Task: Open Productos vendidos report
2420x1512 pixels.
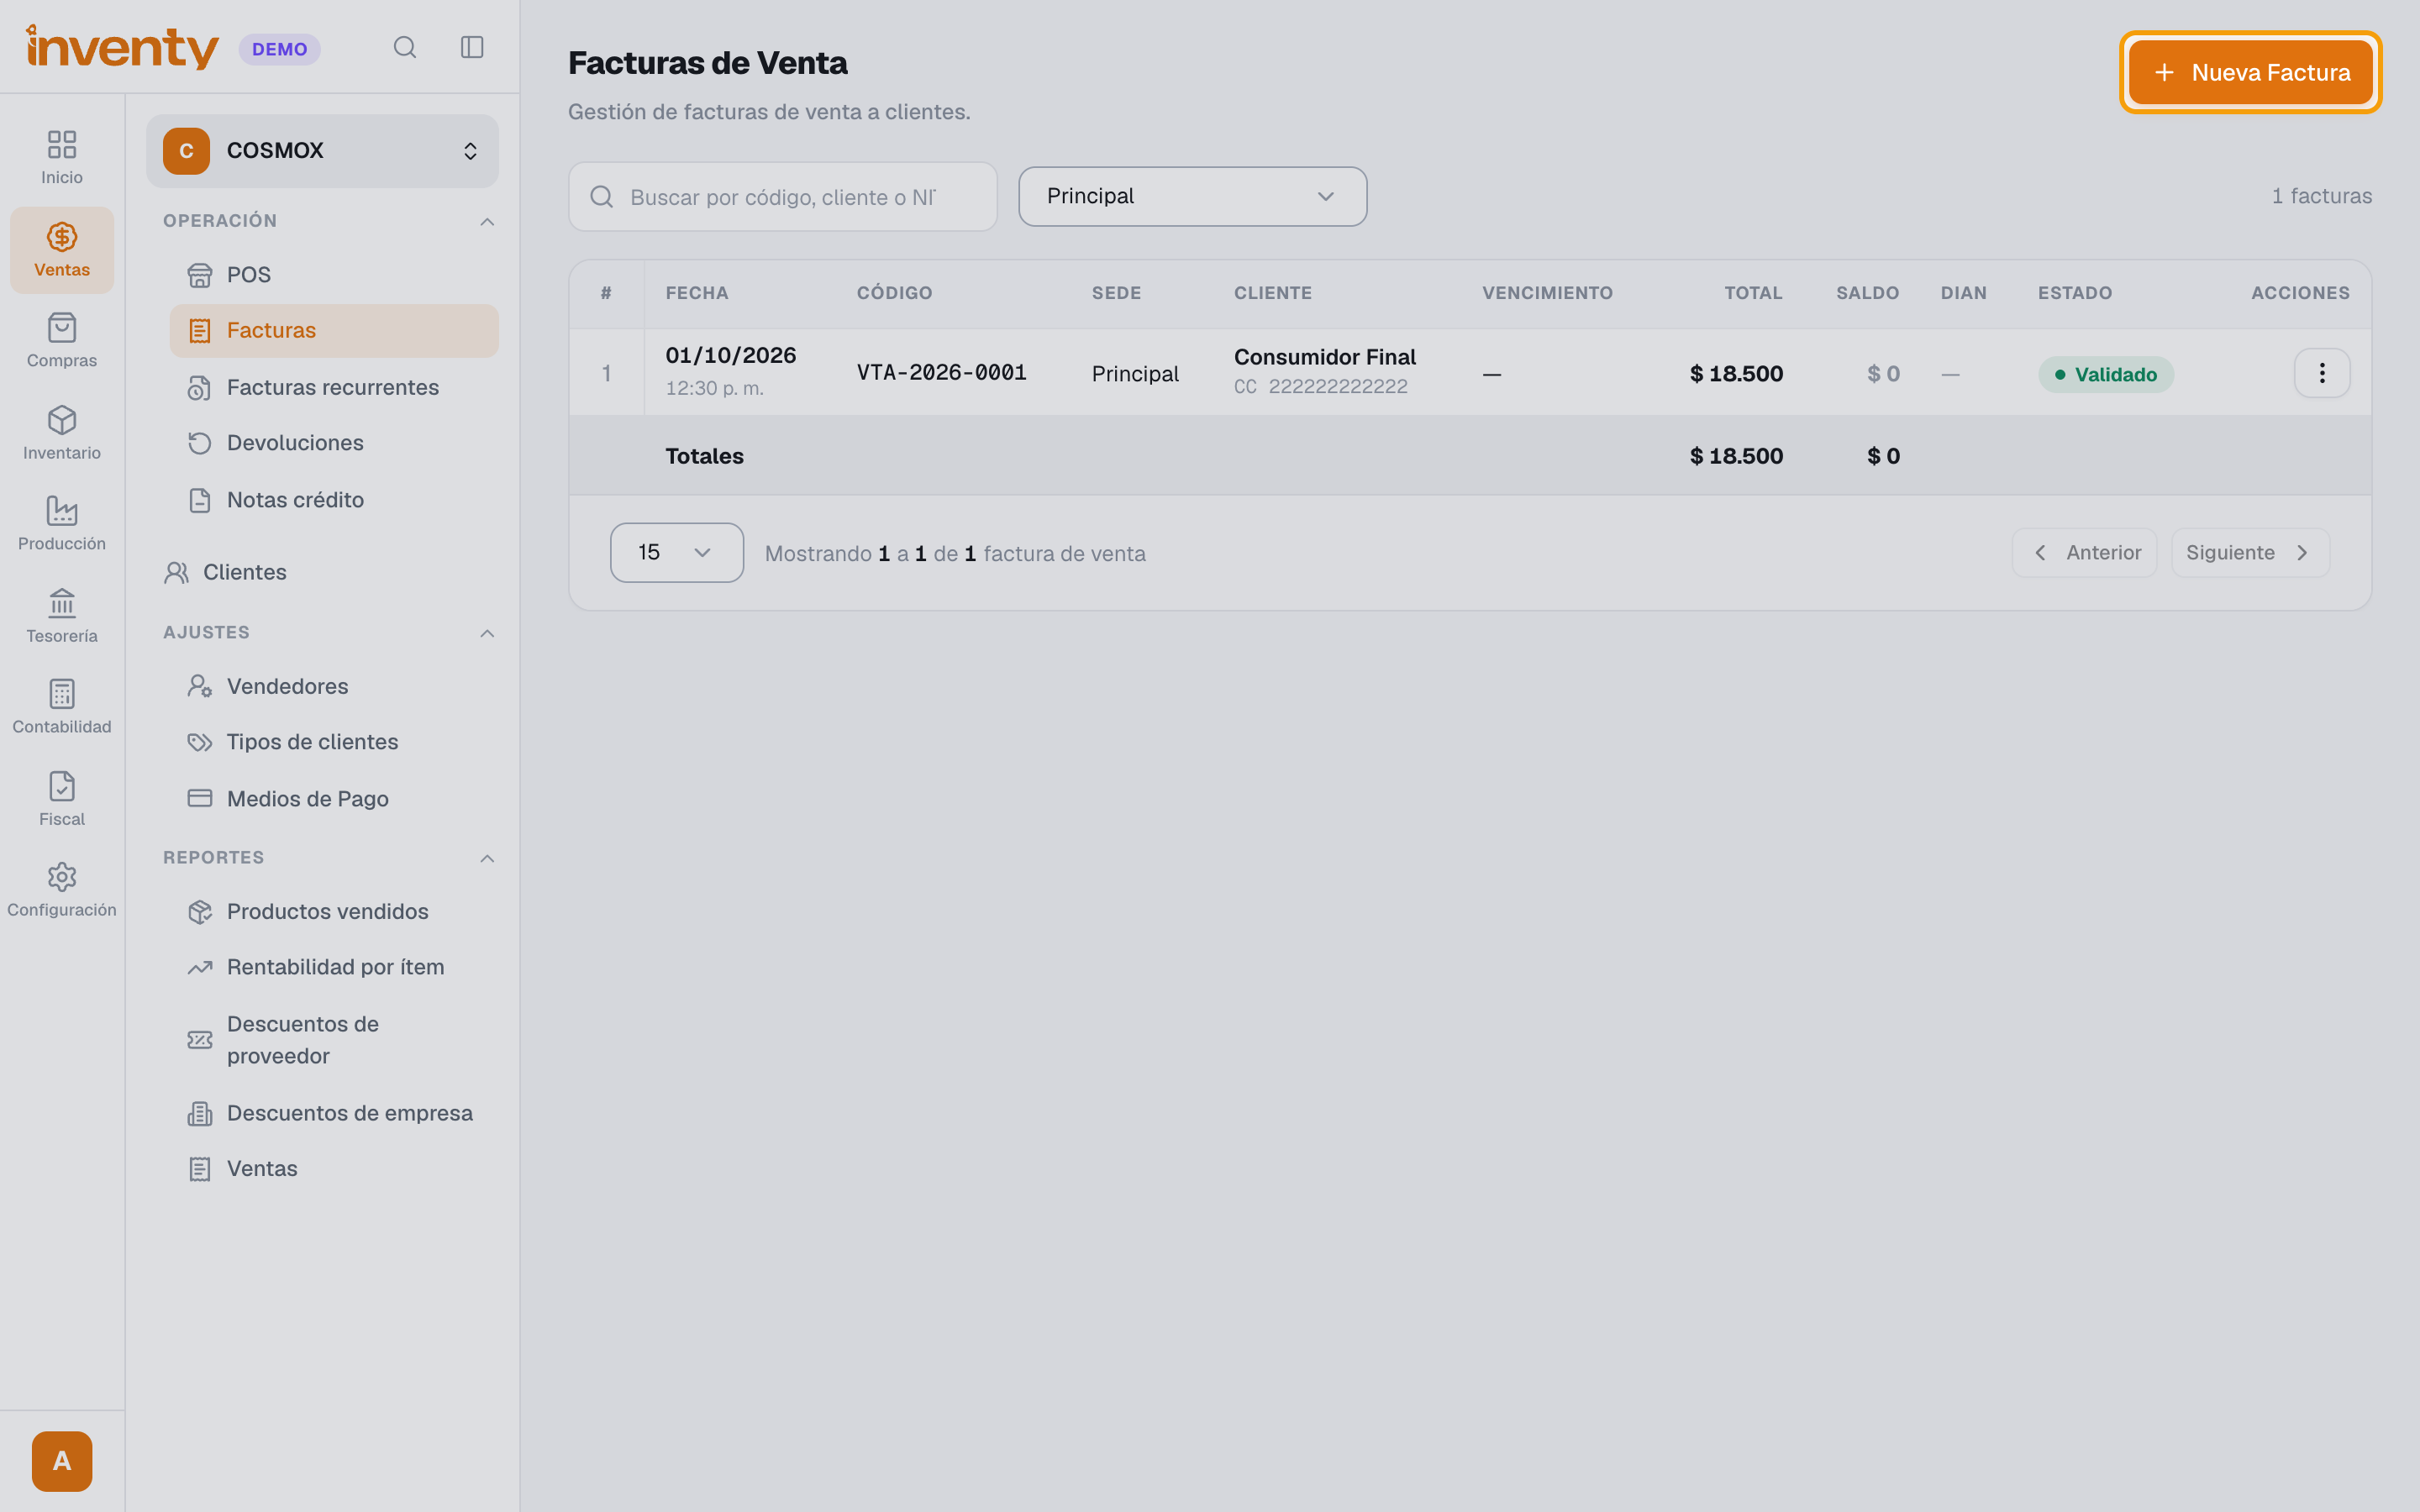Action: tap(334, 911)
